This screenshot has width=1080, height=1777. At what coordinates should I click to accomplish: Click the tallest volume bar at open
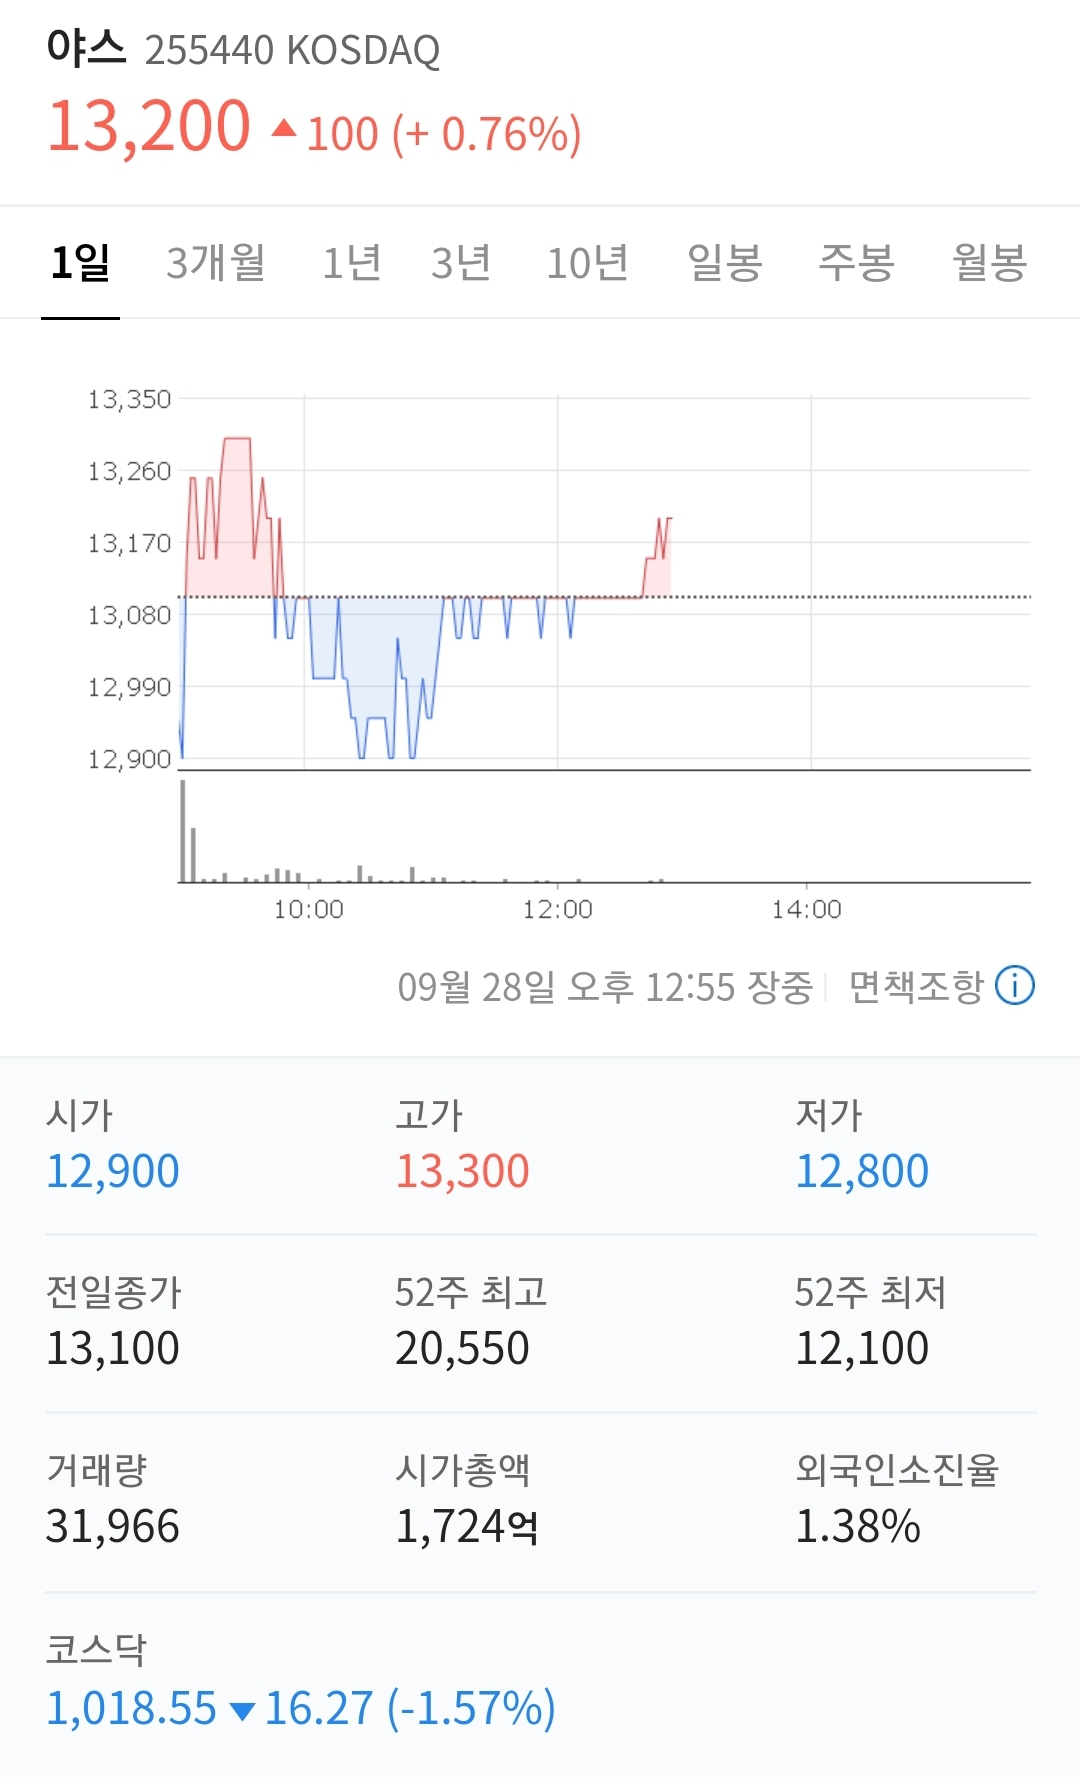[183, 830]
